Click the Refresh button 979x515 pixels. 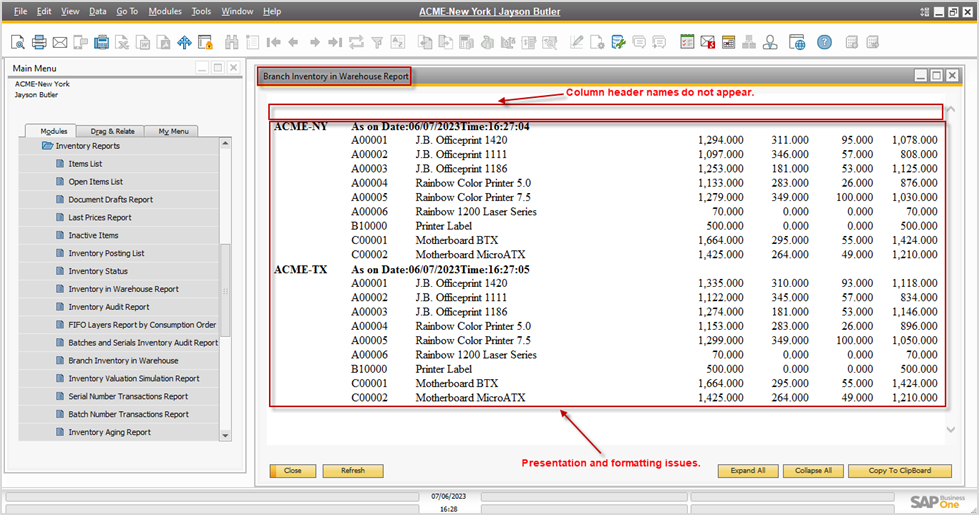coord(353,470)
